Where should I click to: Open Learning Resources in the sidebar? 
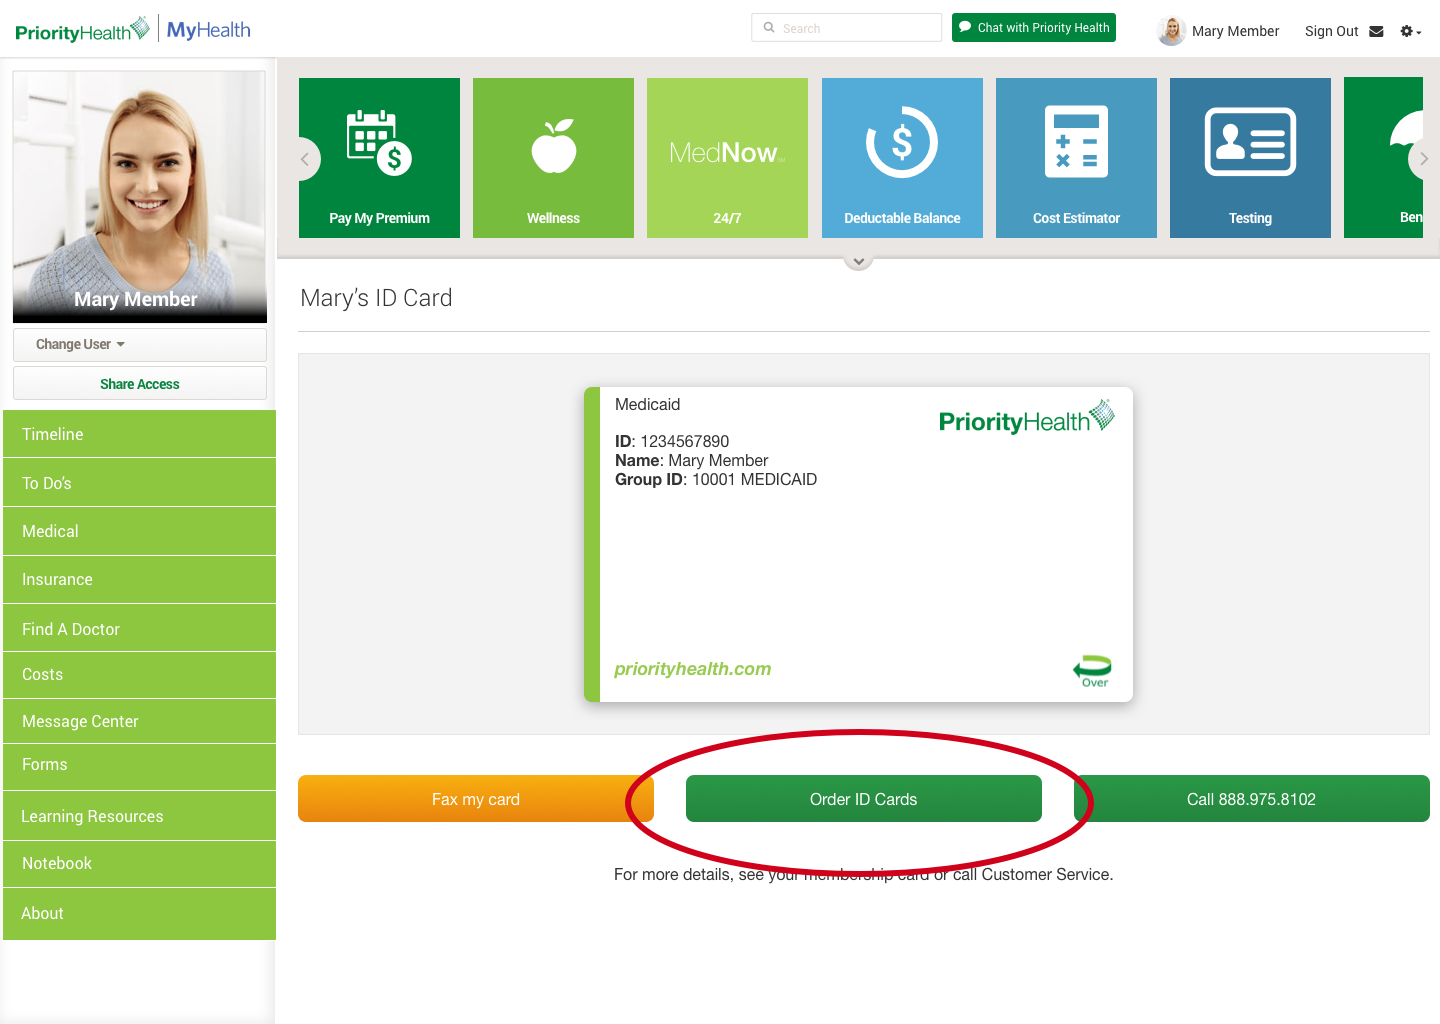[x=140, y=816]
